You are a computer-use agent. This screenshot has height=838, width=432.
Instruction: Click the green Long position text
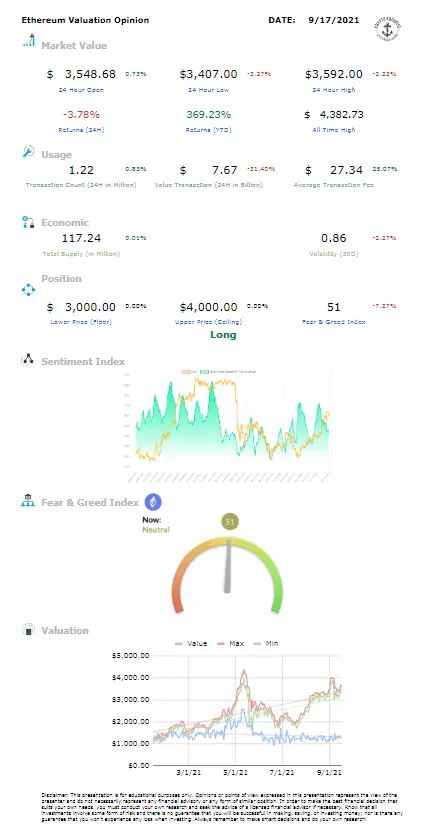223,335
